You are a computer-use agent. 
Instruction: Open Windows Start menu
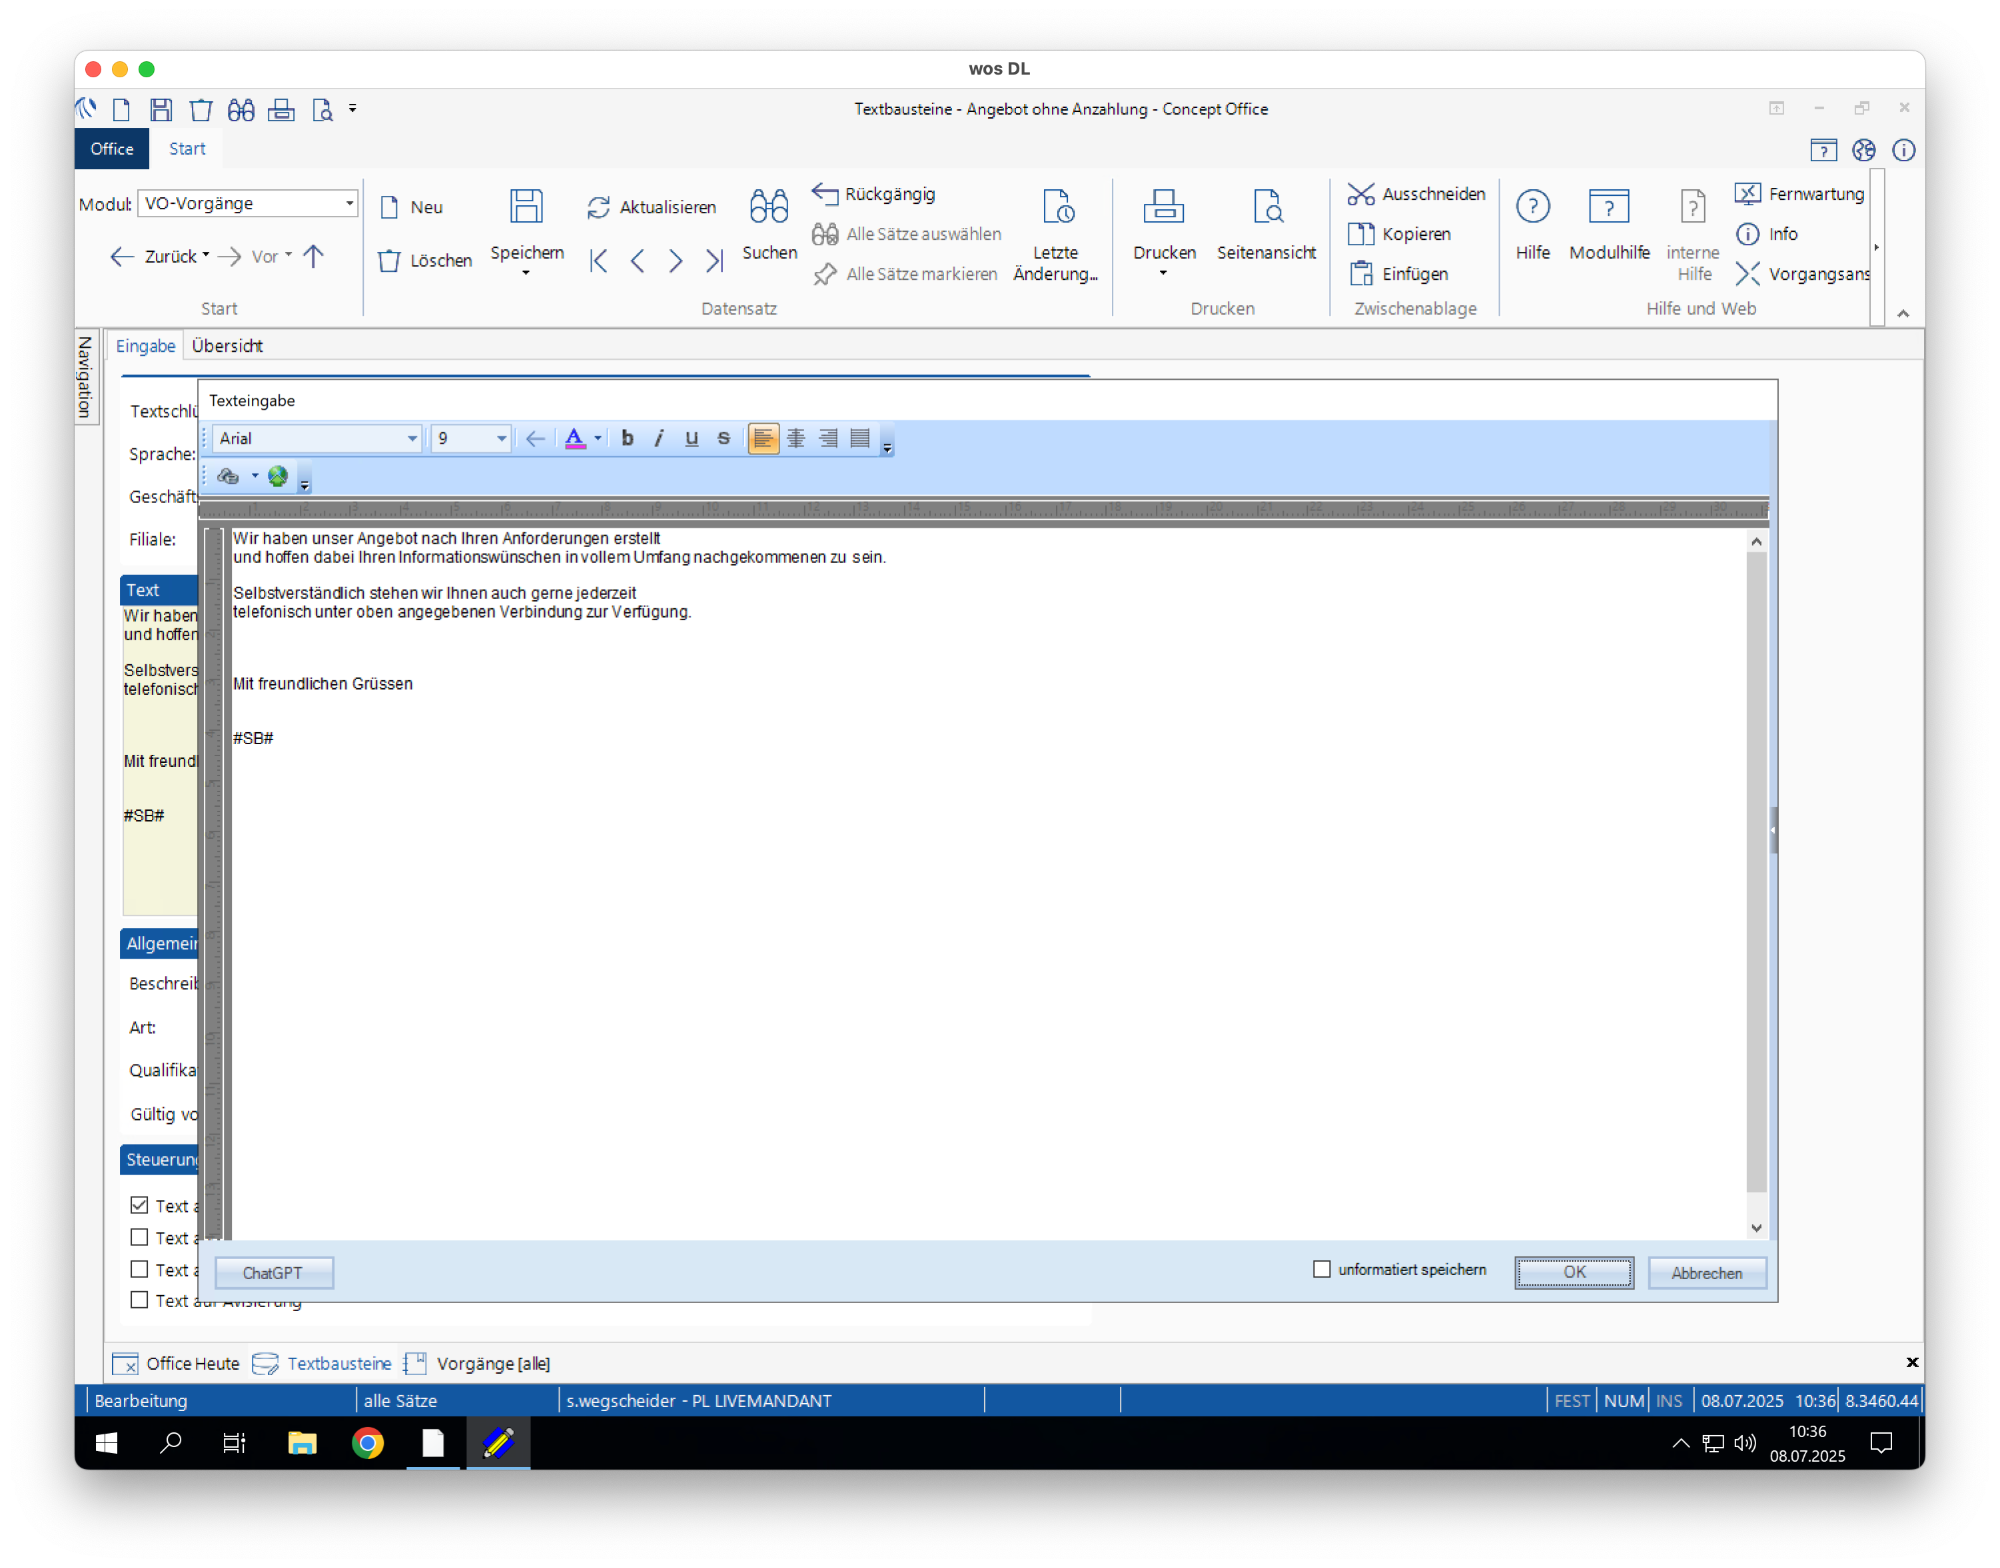(107, 1442)
